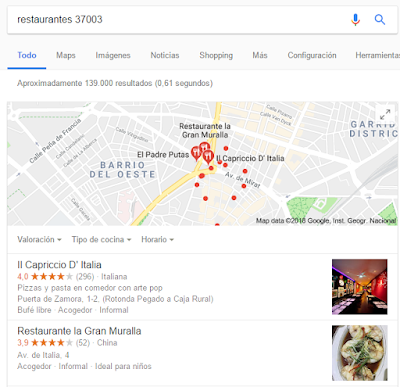Click the Il Capriccio restaurant interior photo
This screenshot has height=387, width=400.
[x=360, y=287]
